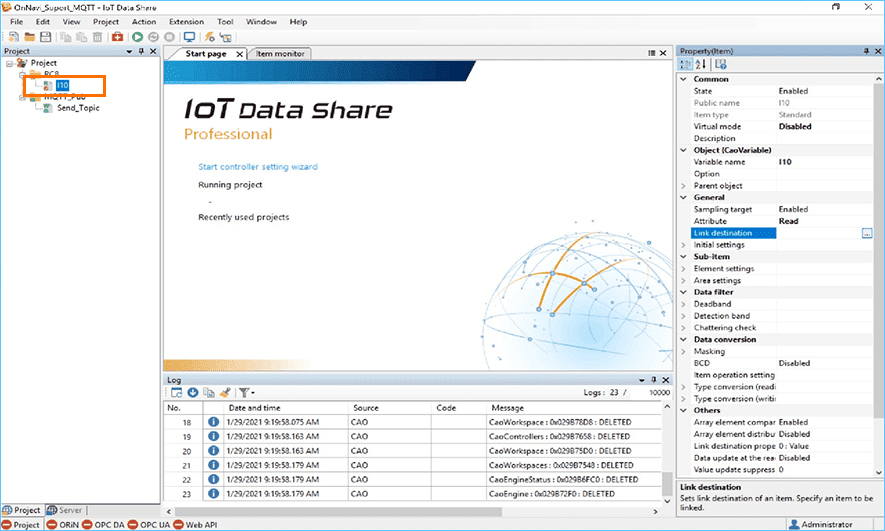Click the copy log icon

click(x=208, y=392)
